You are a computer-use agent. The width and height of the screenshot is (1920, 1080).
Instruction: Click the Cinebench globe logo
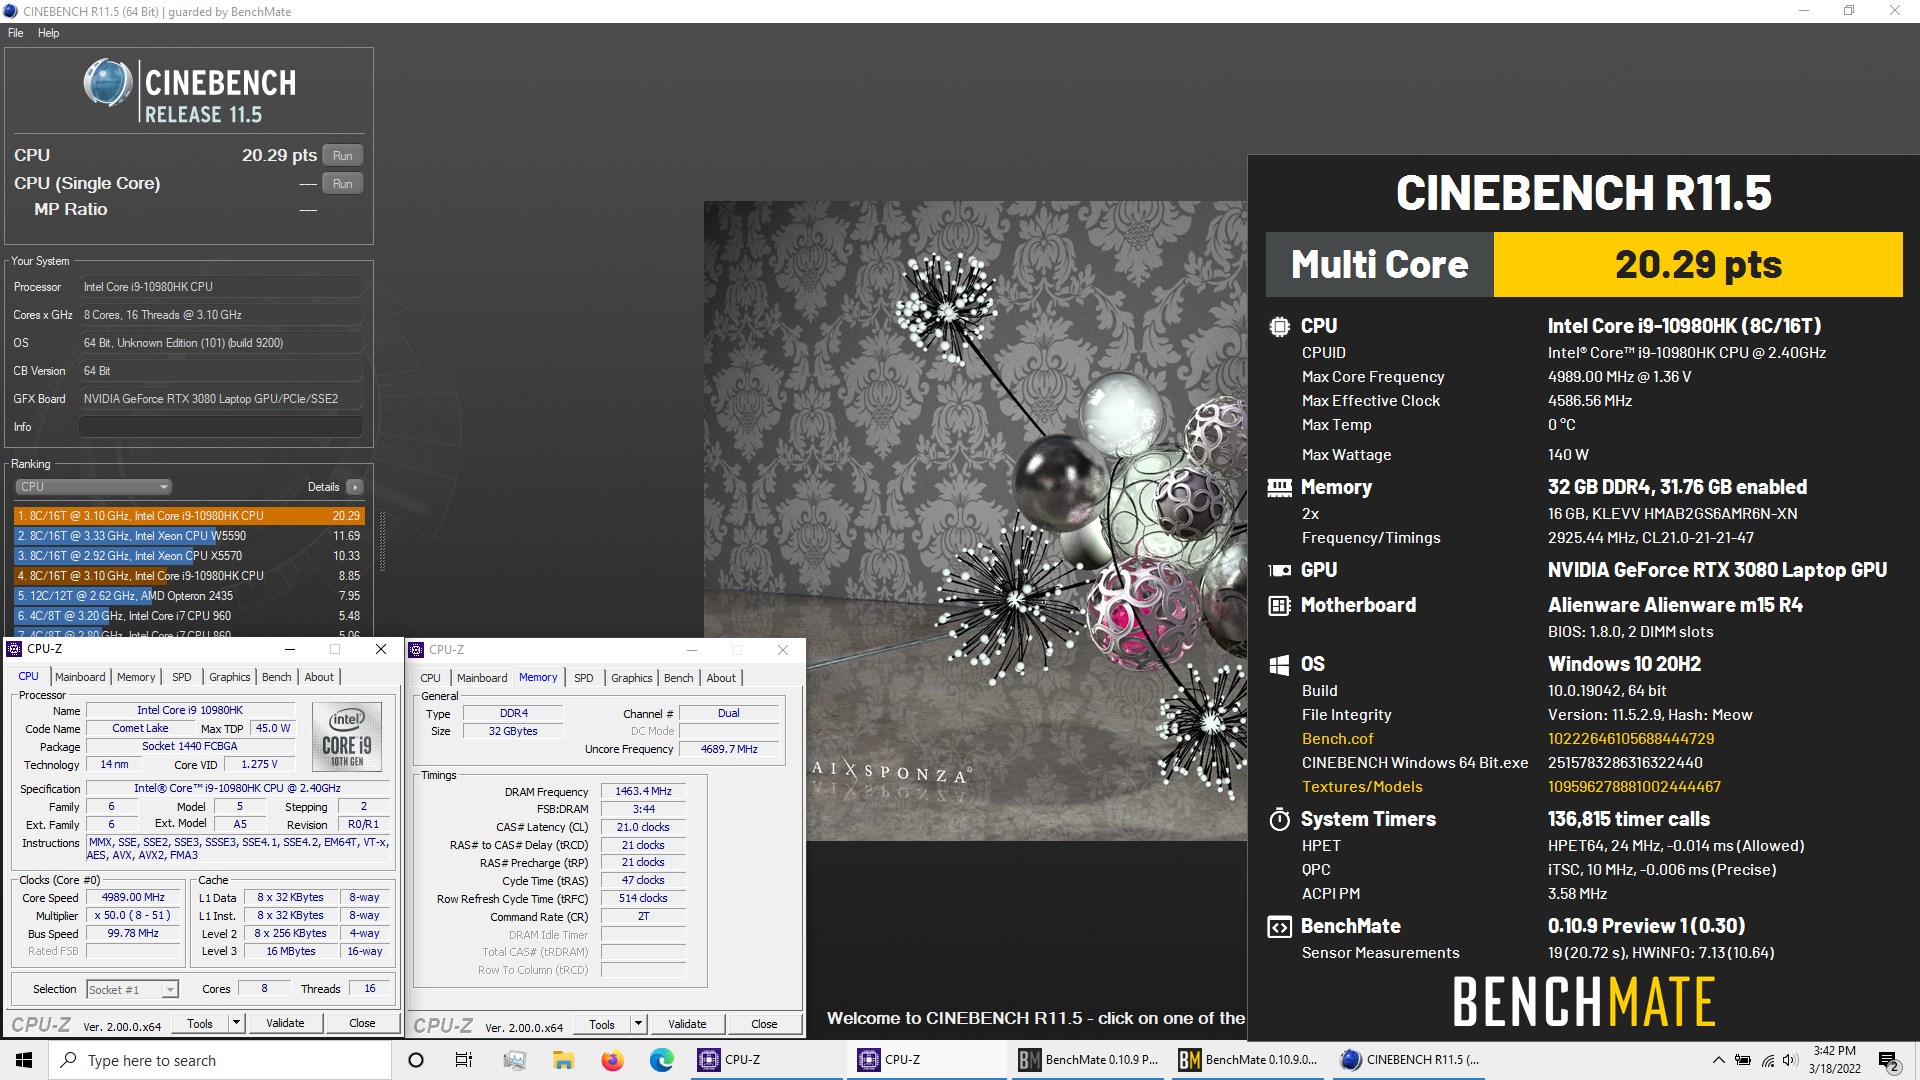click(107, 83)
